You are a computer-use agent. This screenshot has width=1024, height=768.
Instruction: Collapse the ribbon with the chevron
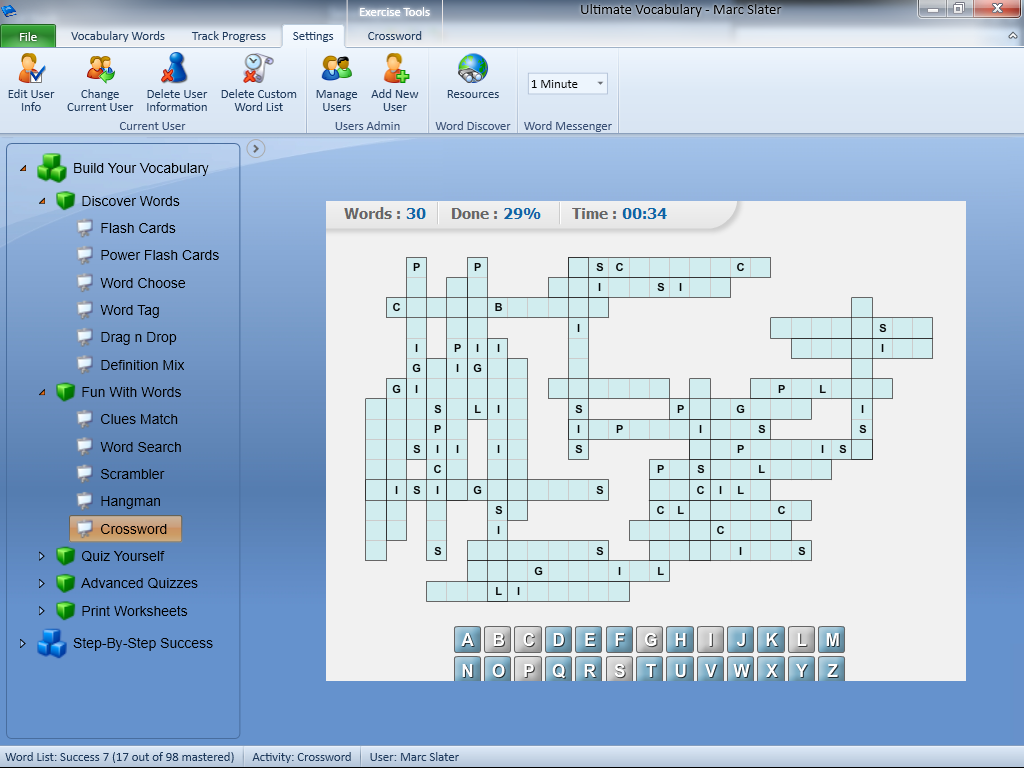click(x=1012, y=36)
